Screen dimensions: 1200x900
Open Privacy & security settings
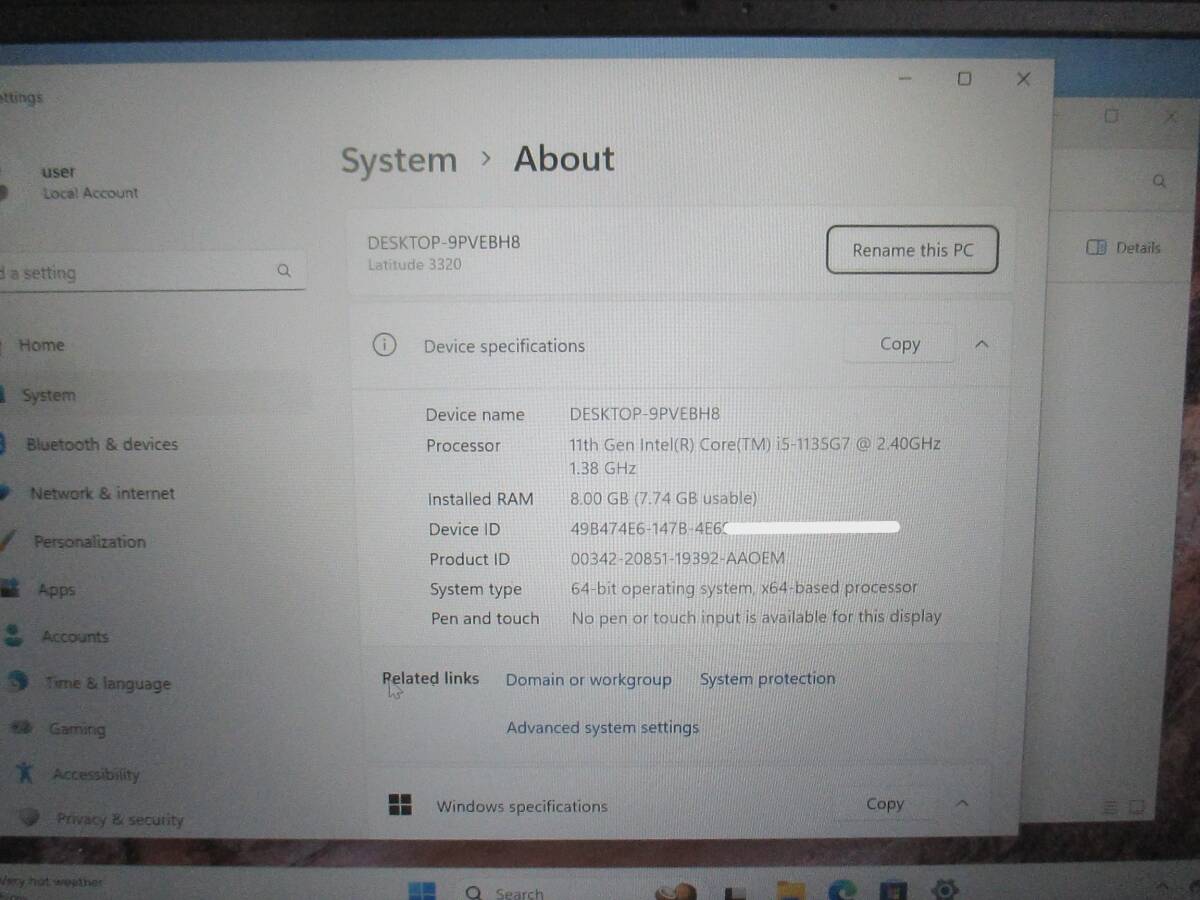pos(119,819)
